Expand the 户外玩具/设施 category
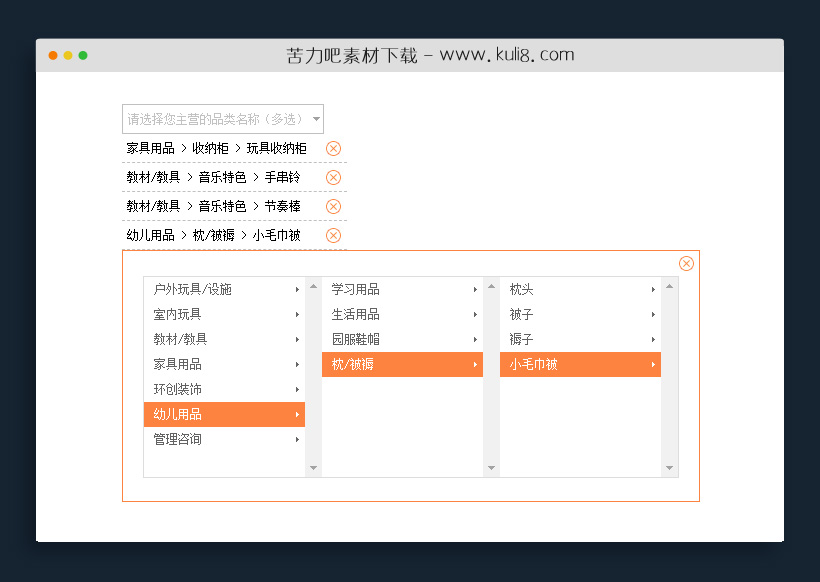Screen dimensions: 820x582 tap(297, 289)
